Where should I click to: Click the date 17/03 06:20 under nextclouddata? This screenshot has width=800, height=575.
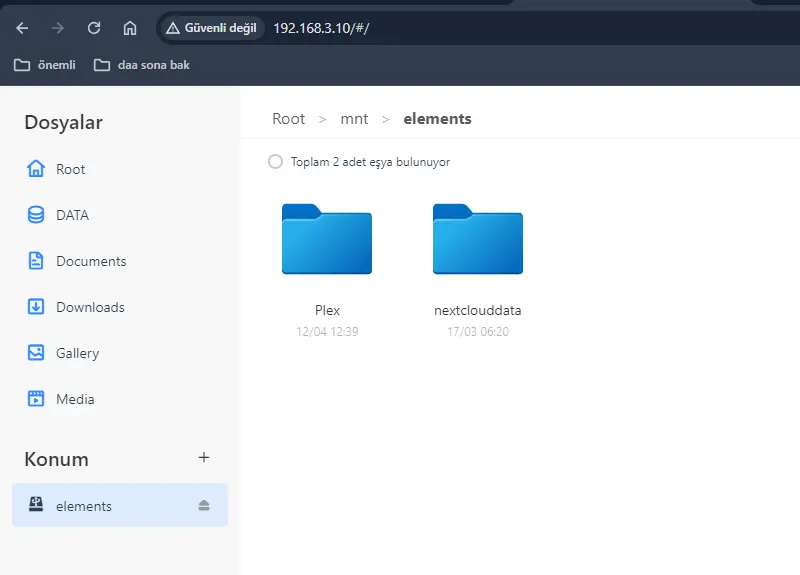478,332
